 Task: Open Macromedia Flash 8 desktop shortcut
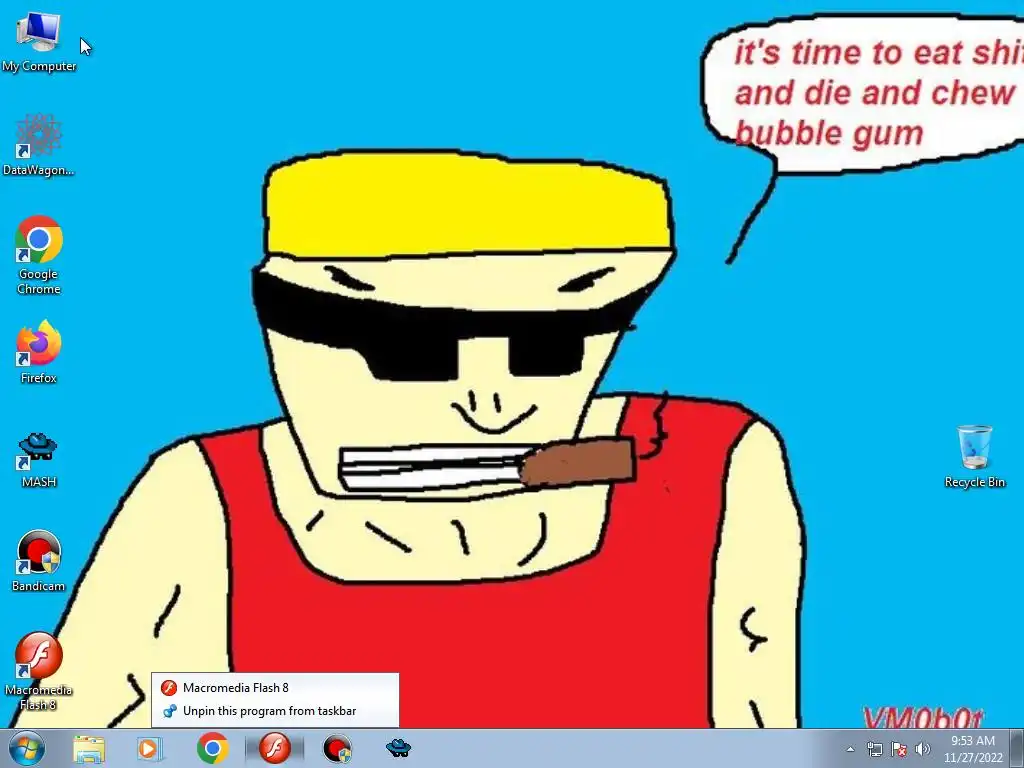[39, 671]
